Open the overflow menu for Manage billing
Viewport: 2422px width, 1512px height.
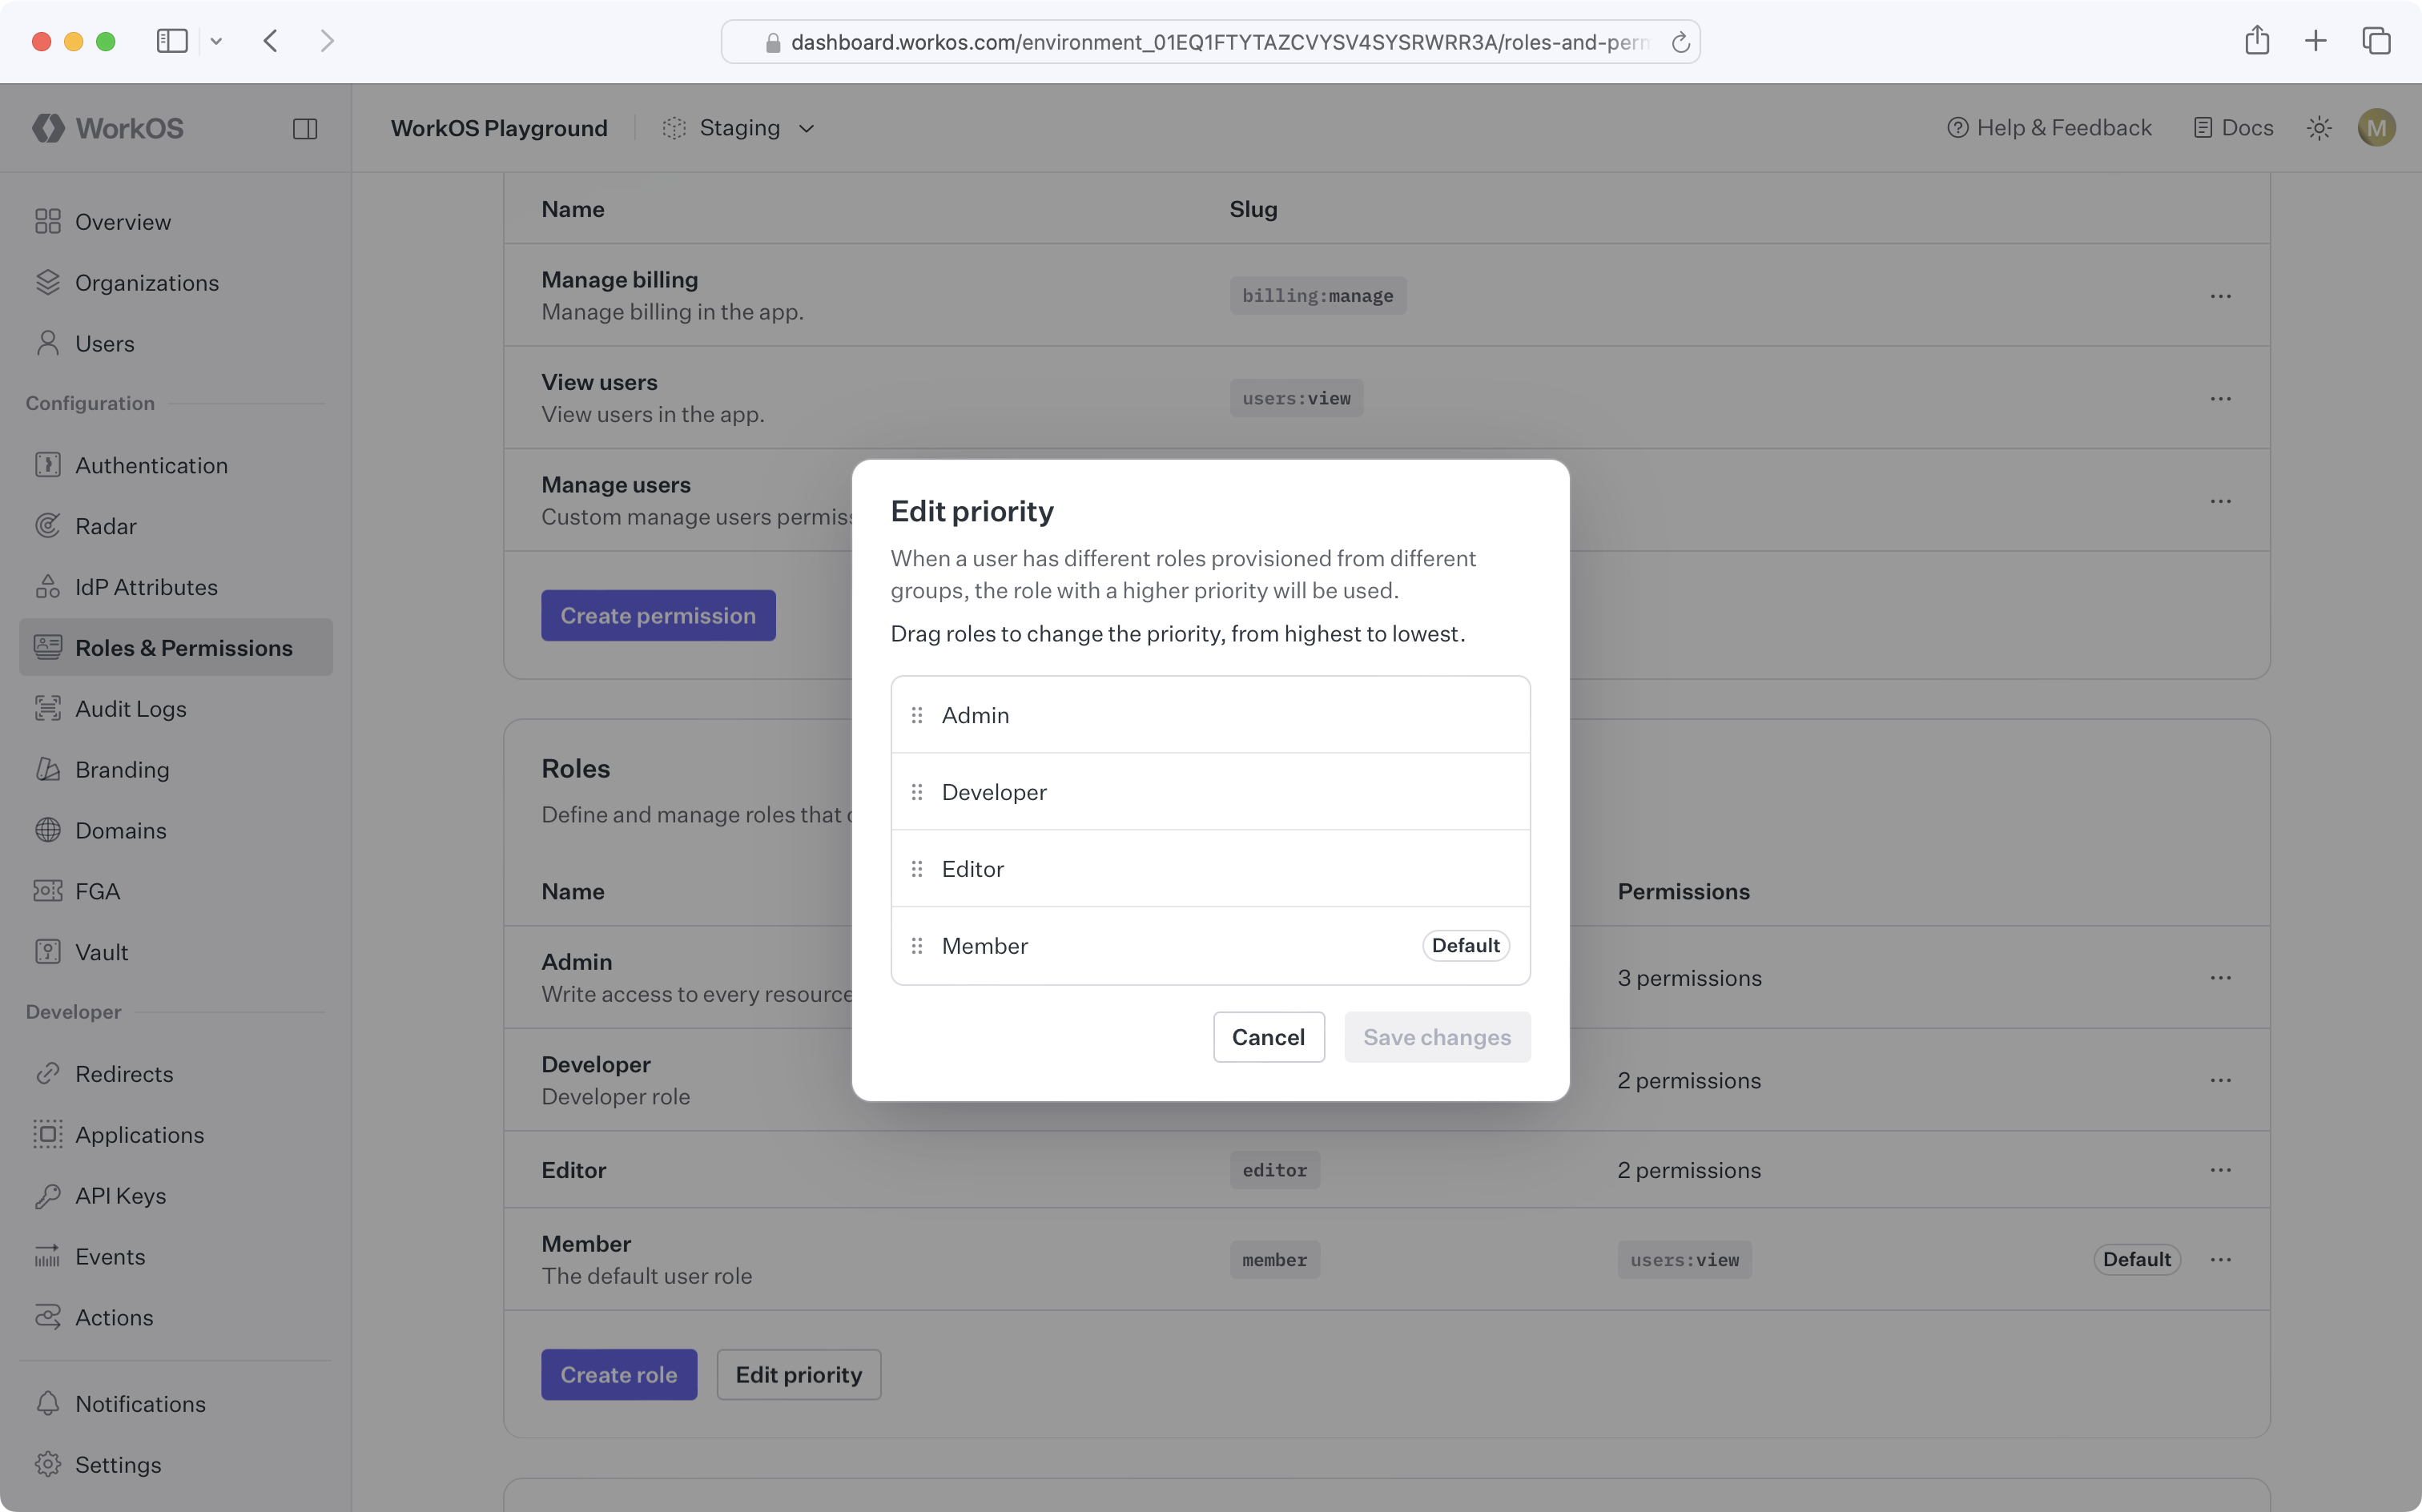(x=2222, y=295)
